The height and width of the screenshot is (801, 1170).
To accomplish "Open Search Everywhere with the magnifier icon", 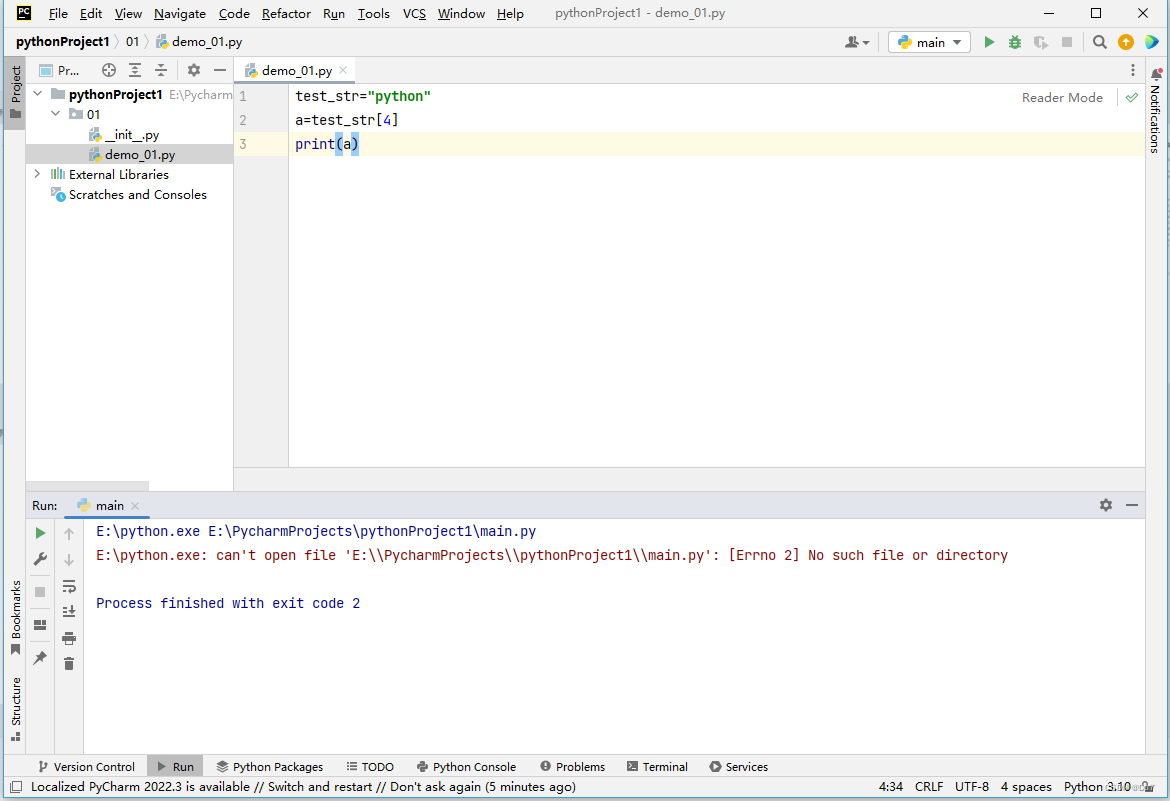I will [x=1098, y=42].
